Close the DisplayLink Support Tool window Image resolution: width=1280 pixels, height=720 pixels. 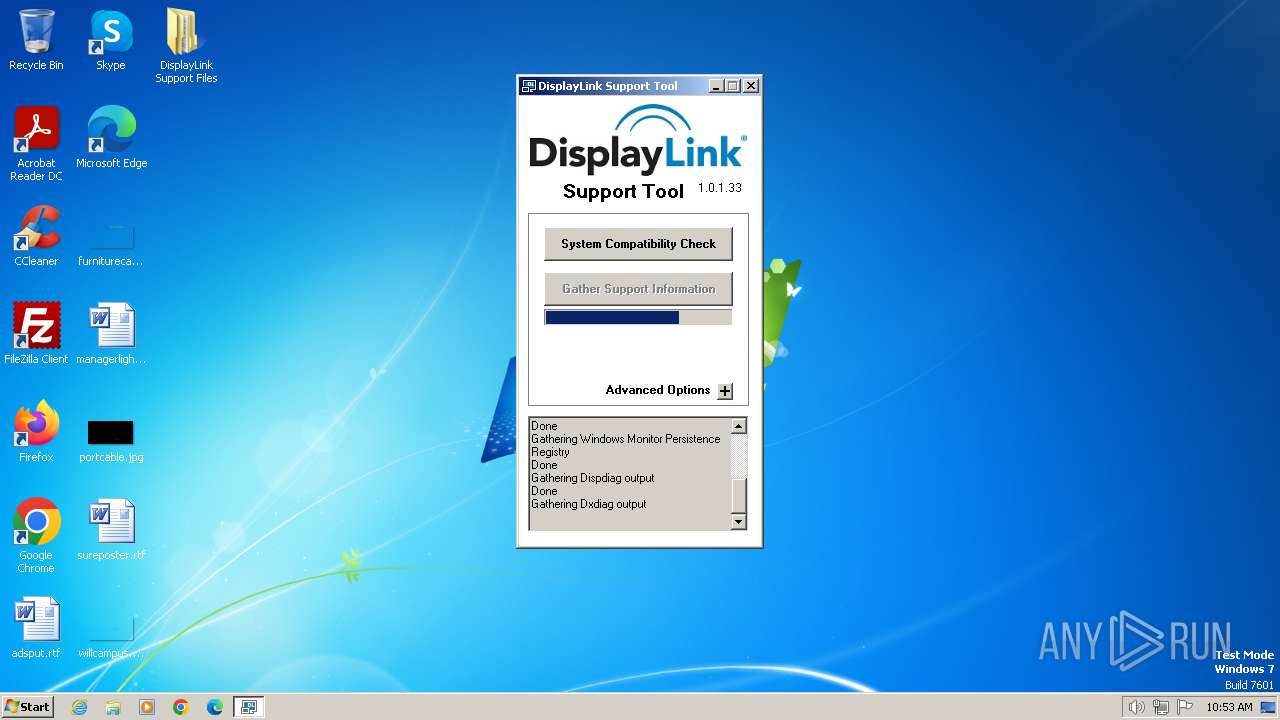pyautogui.click(x=751, y=86)
